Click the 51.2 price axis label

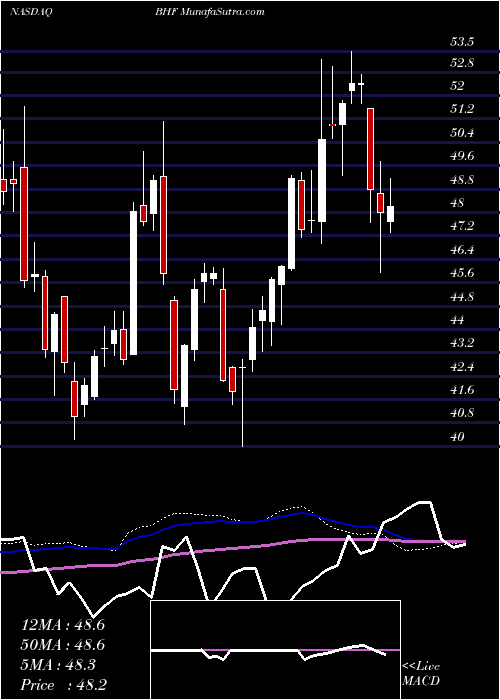click(462, 109)
